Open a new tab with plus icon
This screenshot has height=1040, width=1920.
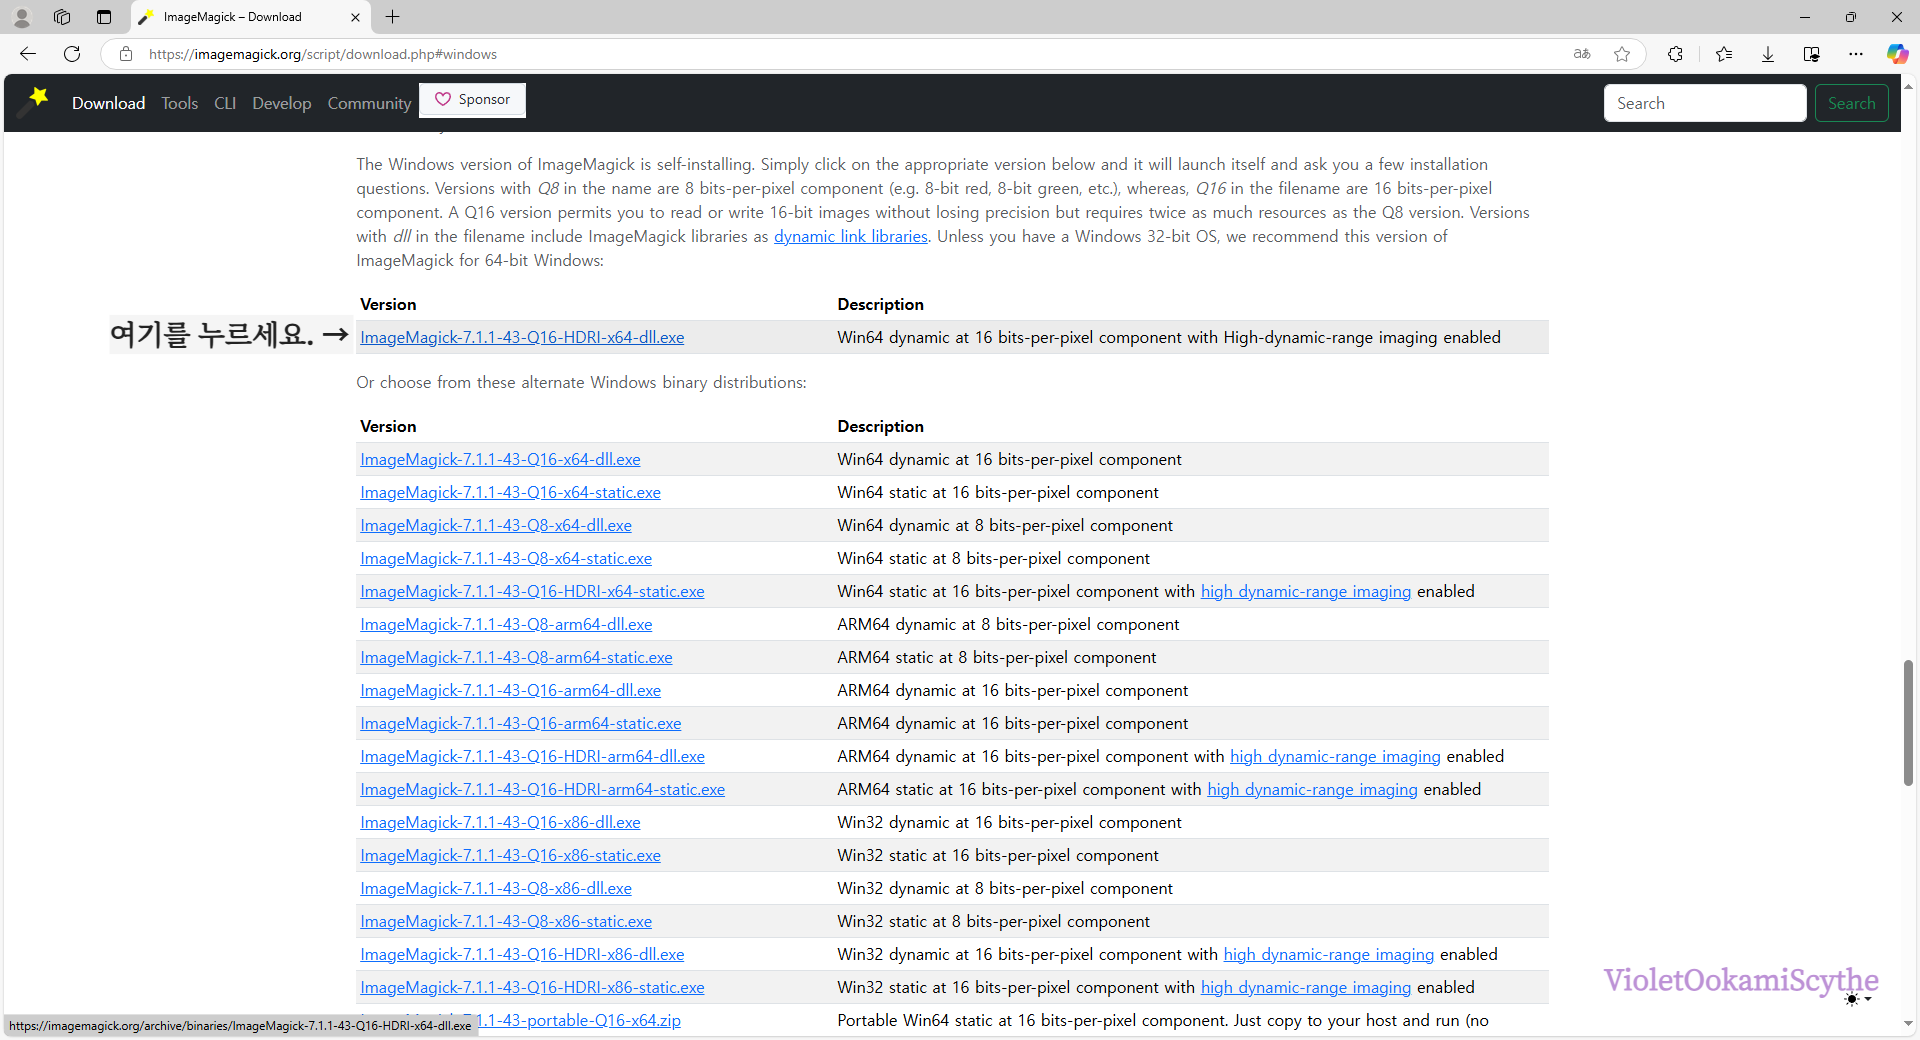(x=393, y=17)
